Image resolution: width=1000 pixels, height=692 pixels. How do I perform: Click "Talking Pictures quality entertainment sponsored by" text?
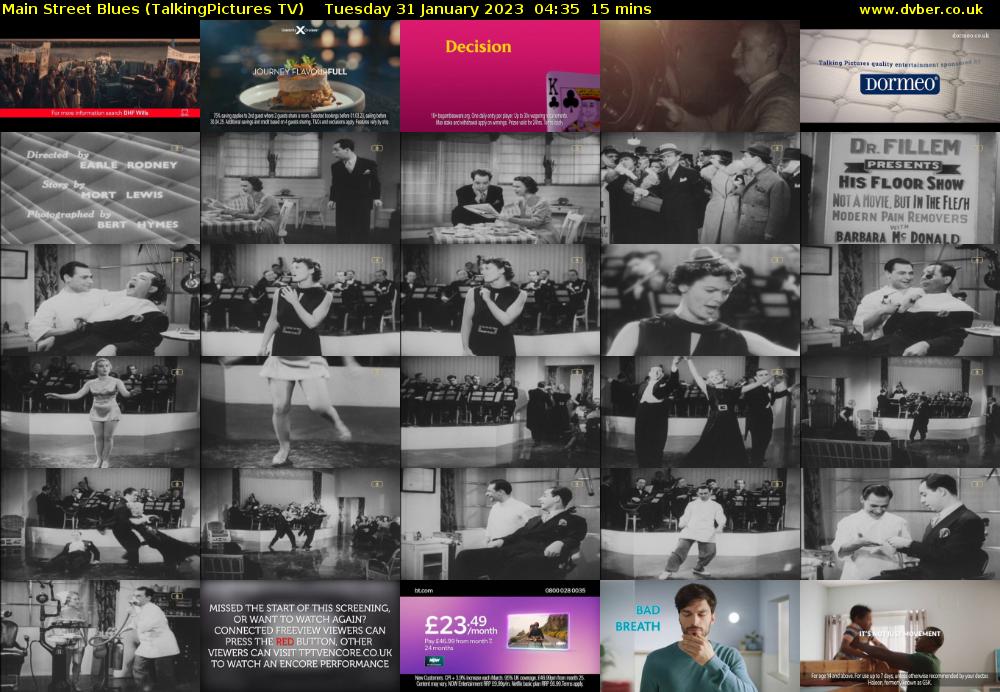tap(899, 63)
